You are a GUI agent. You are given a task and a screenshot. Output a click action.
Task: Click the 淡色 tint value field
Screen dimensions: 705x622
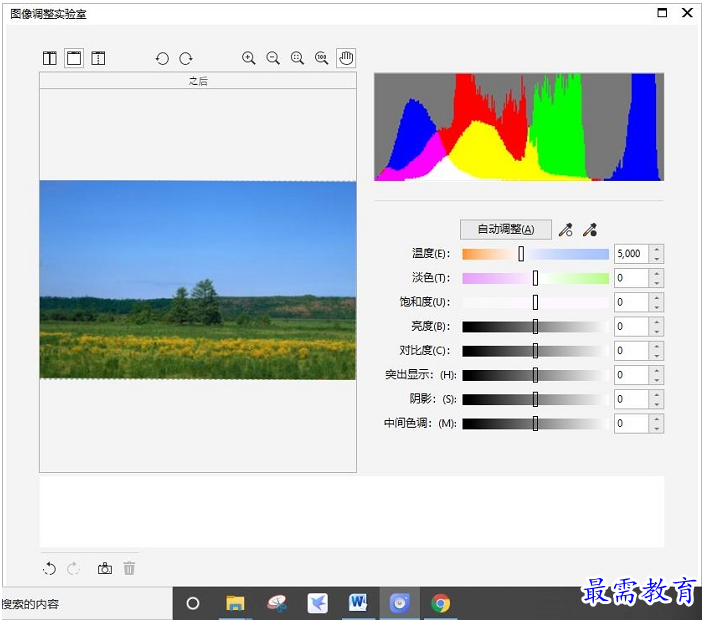[631, 278]
